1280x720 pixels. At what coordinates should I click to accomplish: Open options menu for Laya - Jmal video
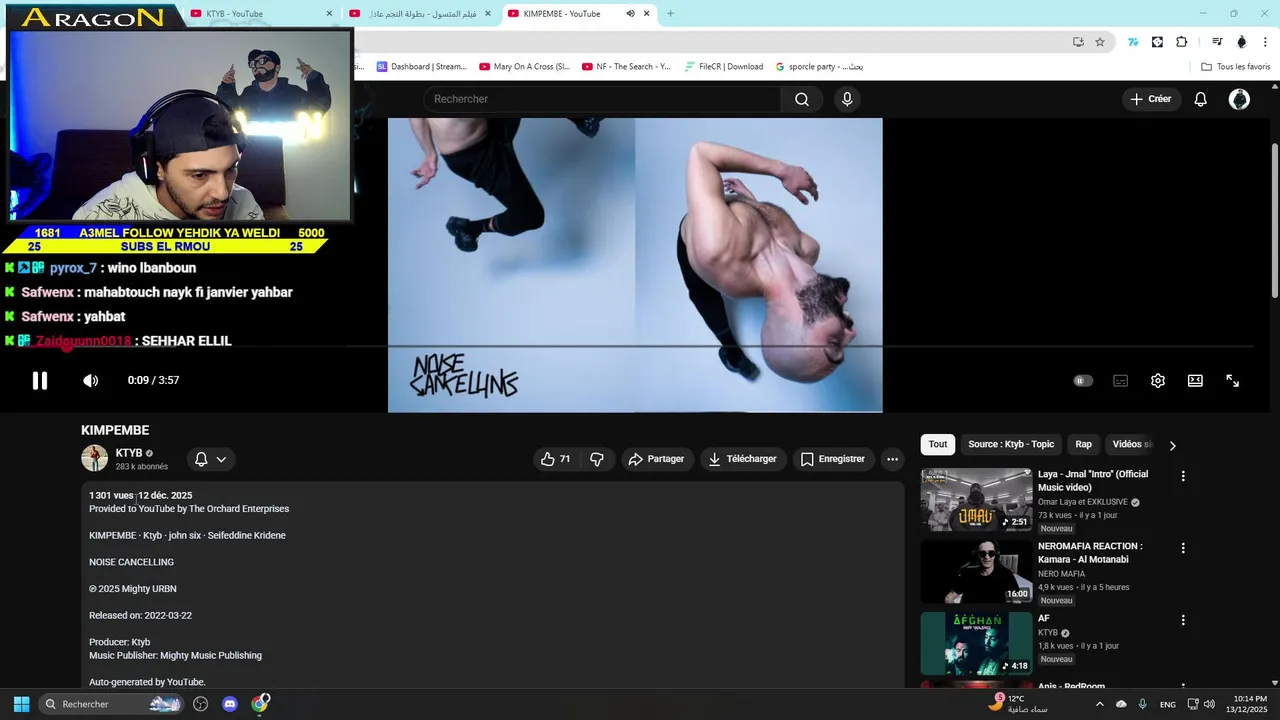click(x=1183, y=476)
